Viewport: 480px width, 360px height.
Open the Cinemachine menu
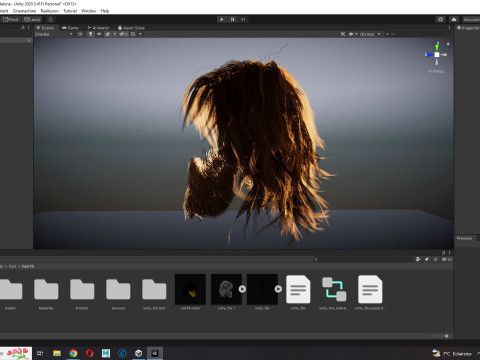pyautogui.click(x=24, y=11)
